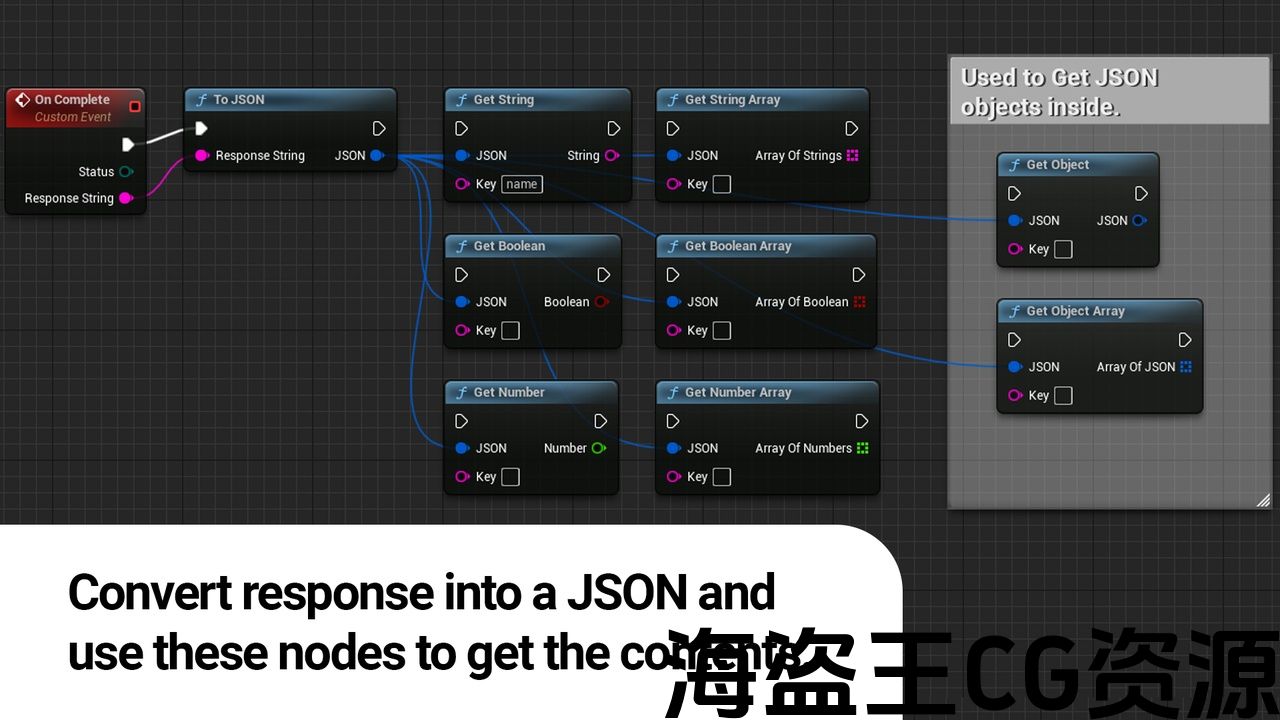The image size is (1280, 720).
Task: Click the Key input box on Get Number Array
Action: (x=721, y=477)
